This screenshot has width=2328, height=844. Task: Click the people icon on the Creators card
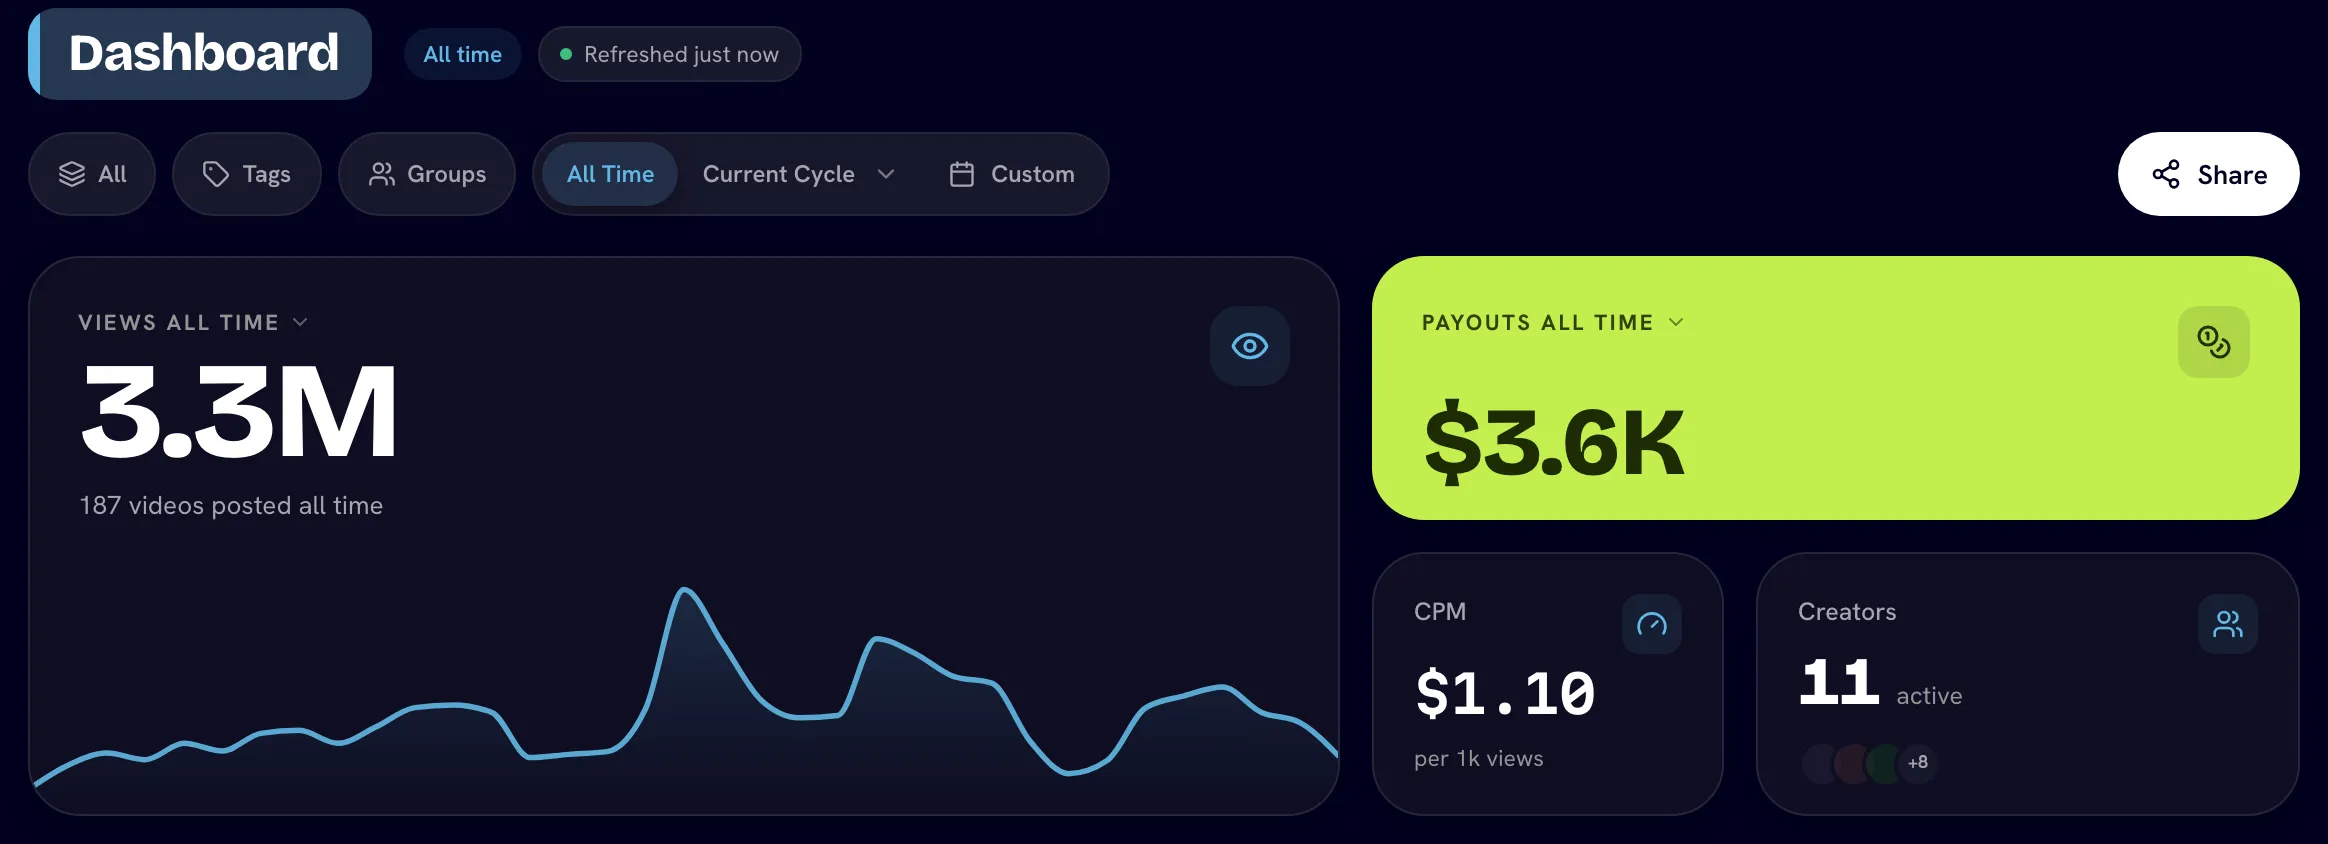click(2227, 625)
